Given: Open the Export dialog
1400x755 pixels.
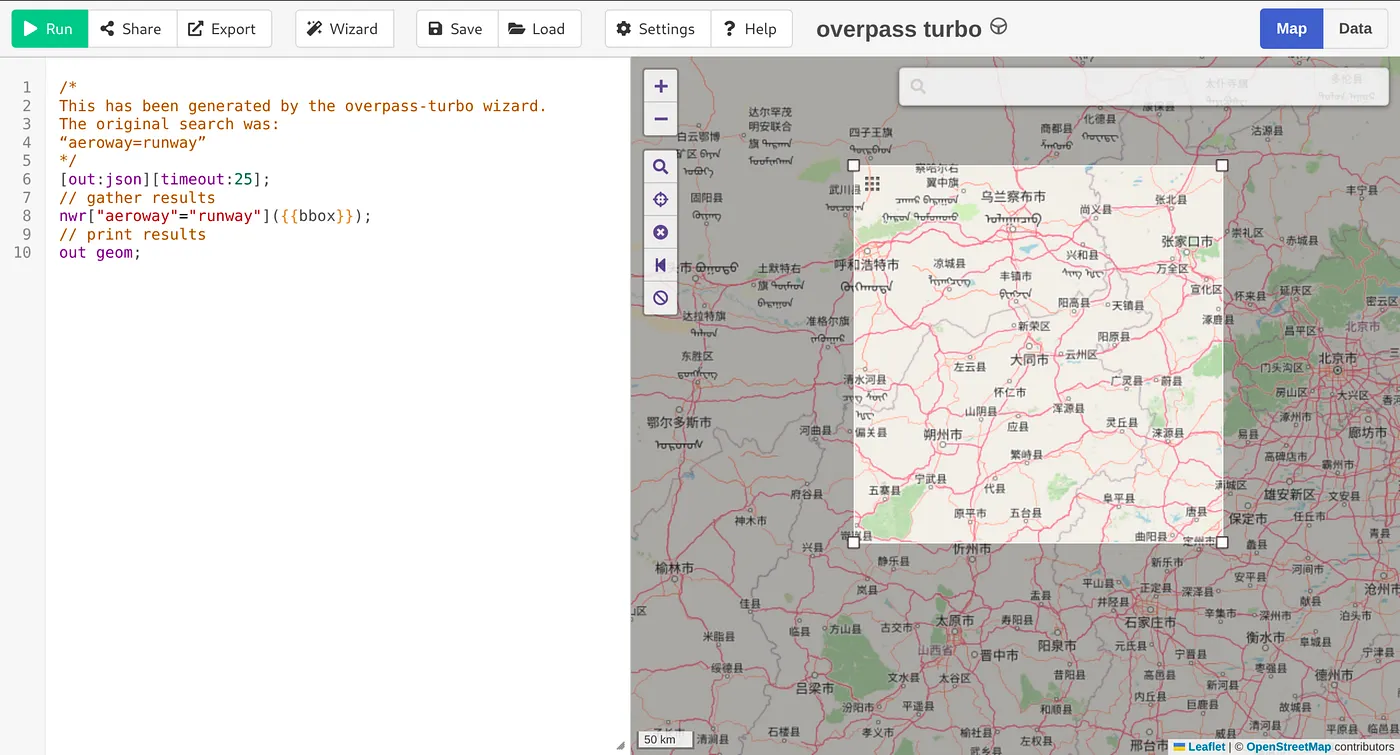Looking at the screenshot, I should 223,29.
